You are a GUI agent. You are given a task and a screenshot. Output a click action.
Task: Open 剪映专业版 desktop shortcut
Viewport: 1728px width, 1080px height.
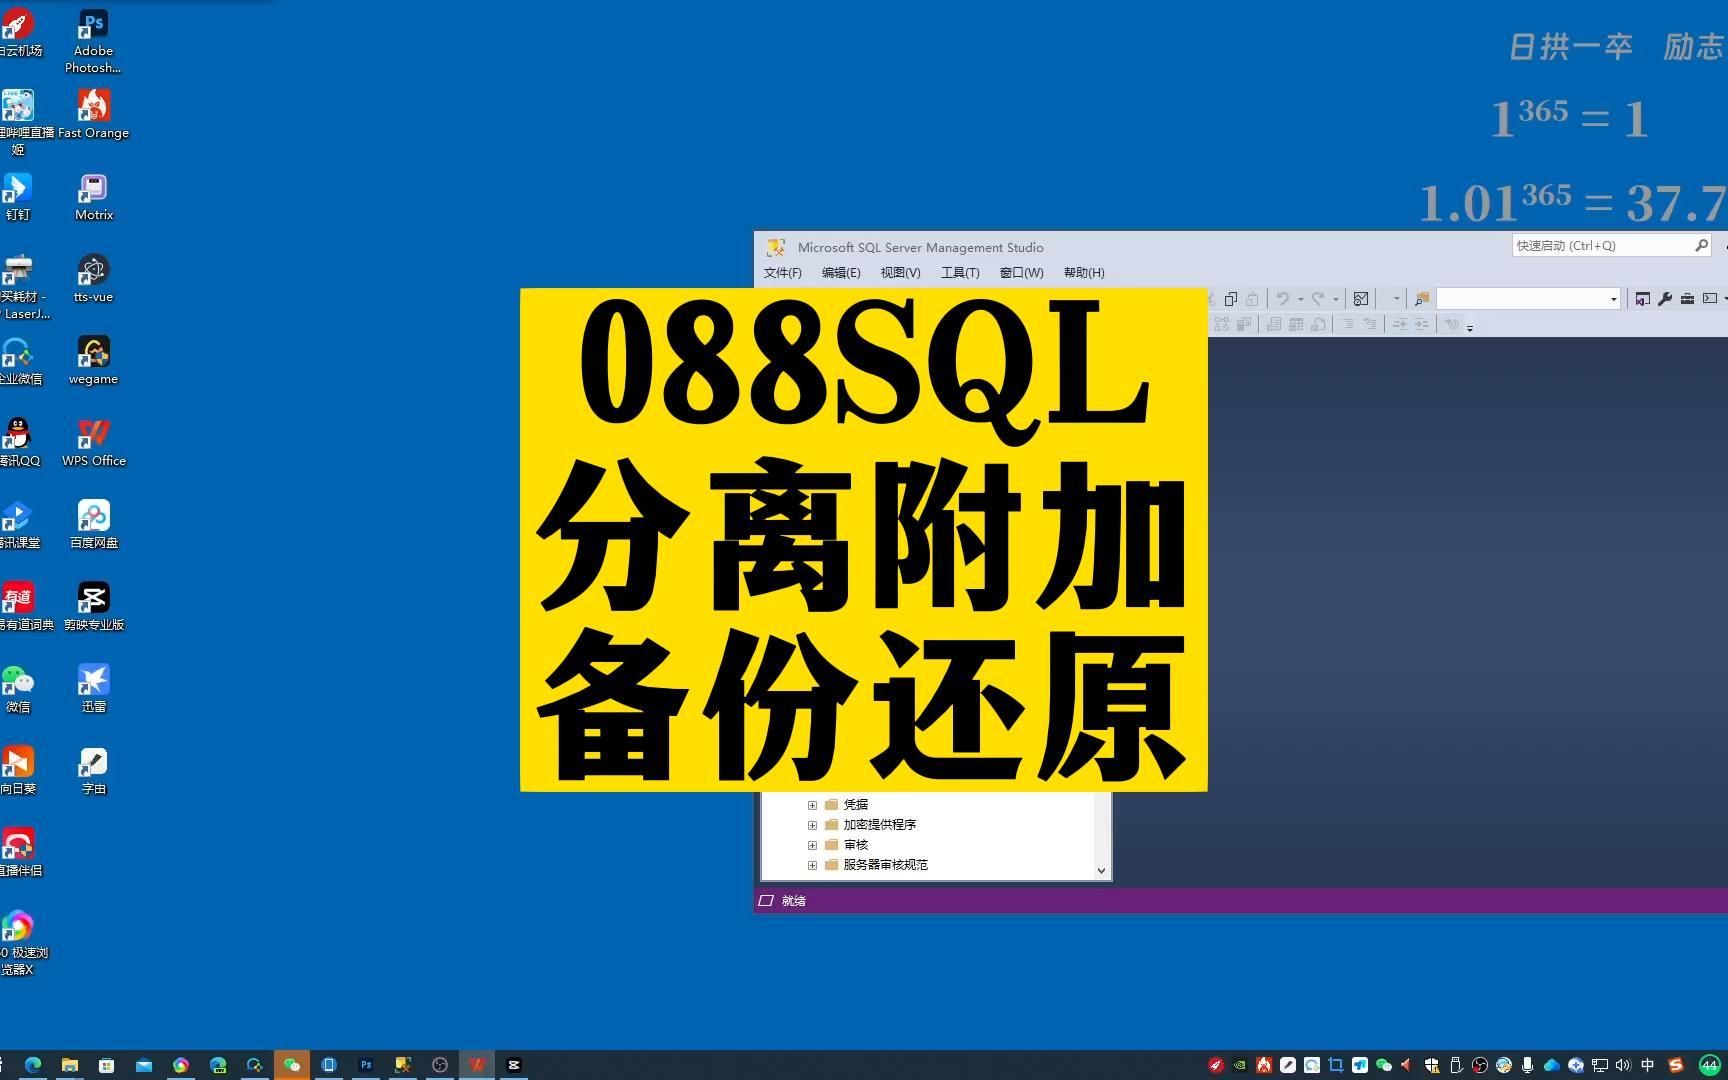(x=93, y=607)
